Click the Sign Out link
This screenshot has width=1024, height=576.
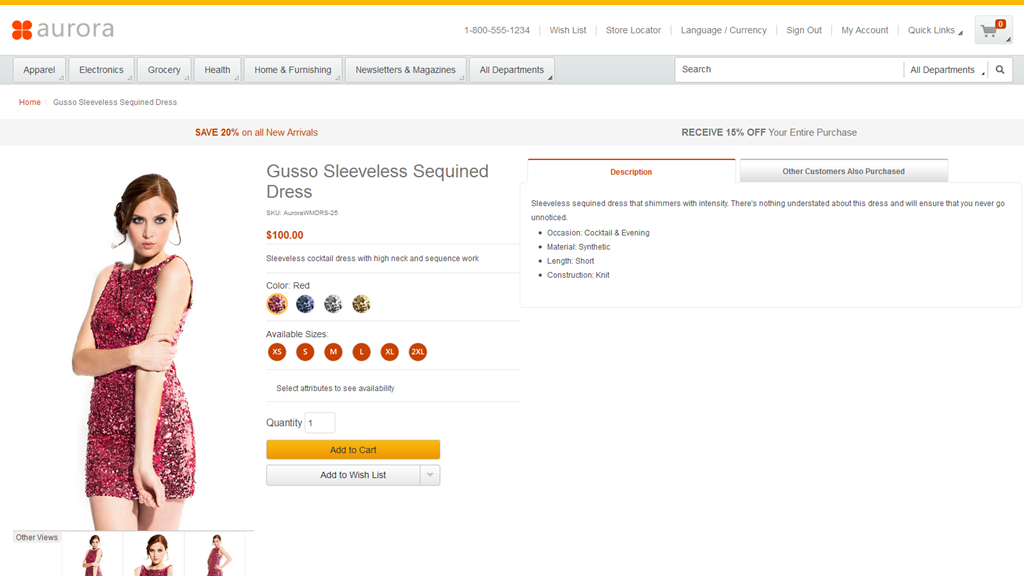(x=804, y=30)
